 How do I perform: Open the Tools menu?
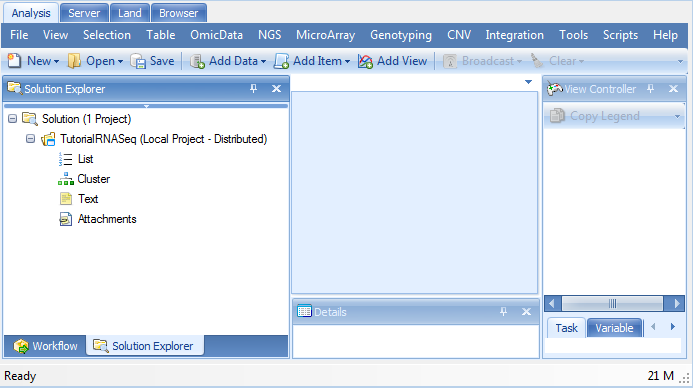[x=573, y=35]
